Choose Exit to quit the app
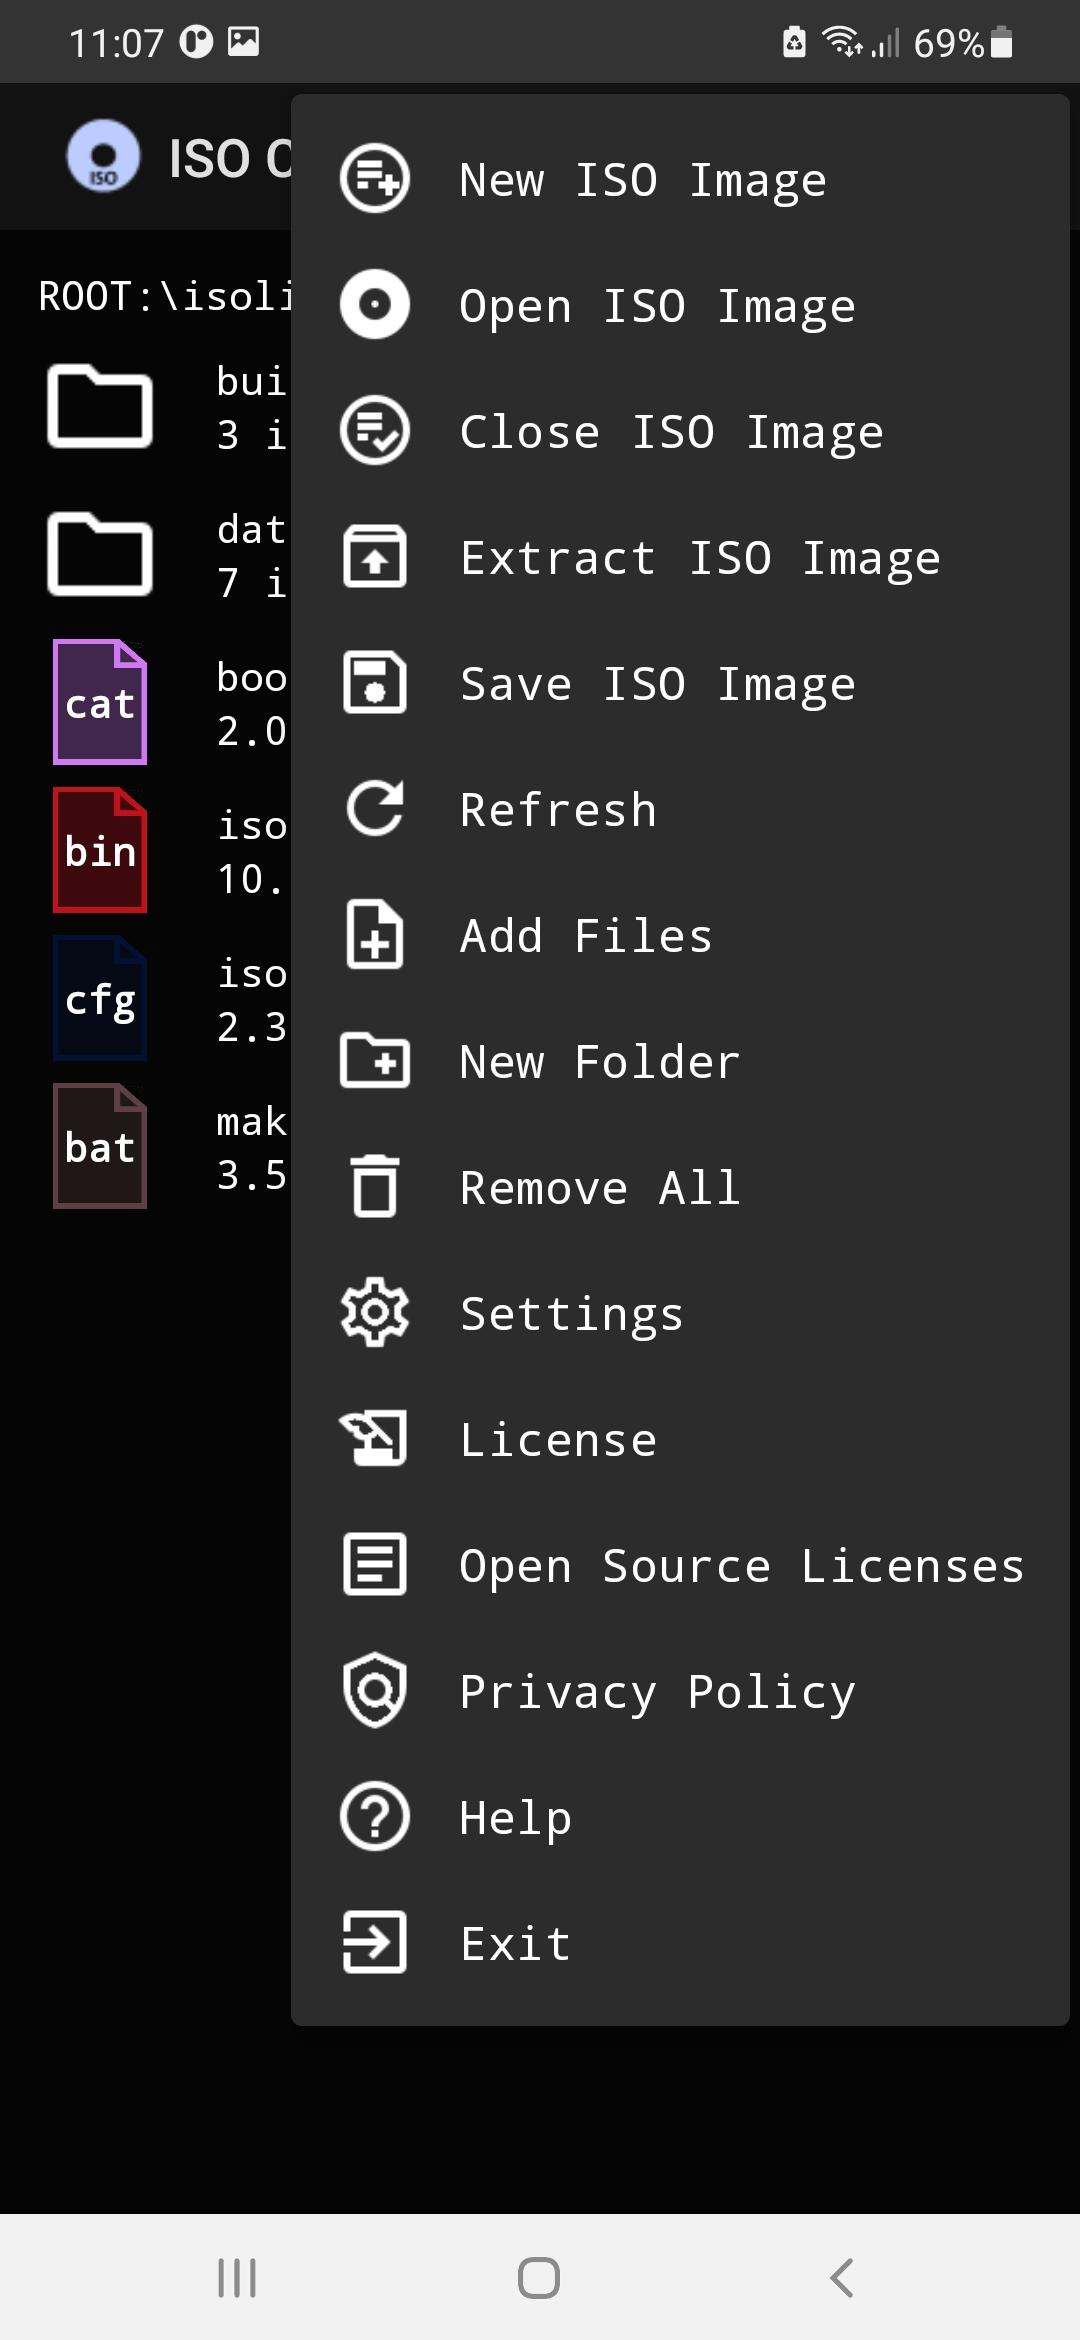This screenshot has height=2340, width=1080. click(x=515, y=1943)
